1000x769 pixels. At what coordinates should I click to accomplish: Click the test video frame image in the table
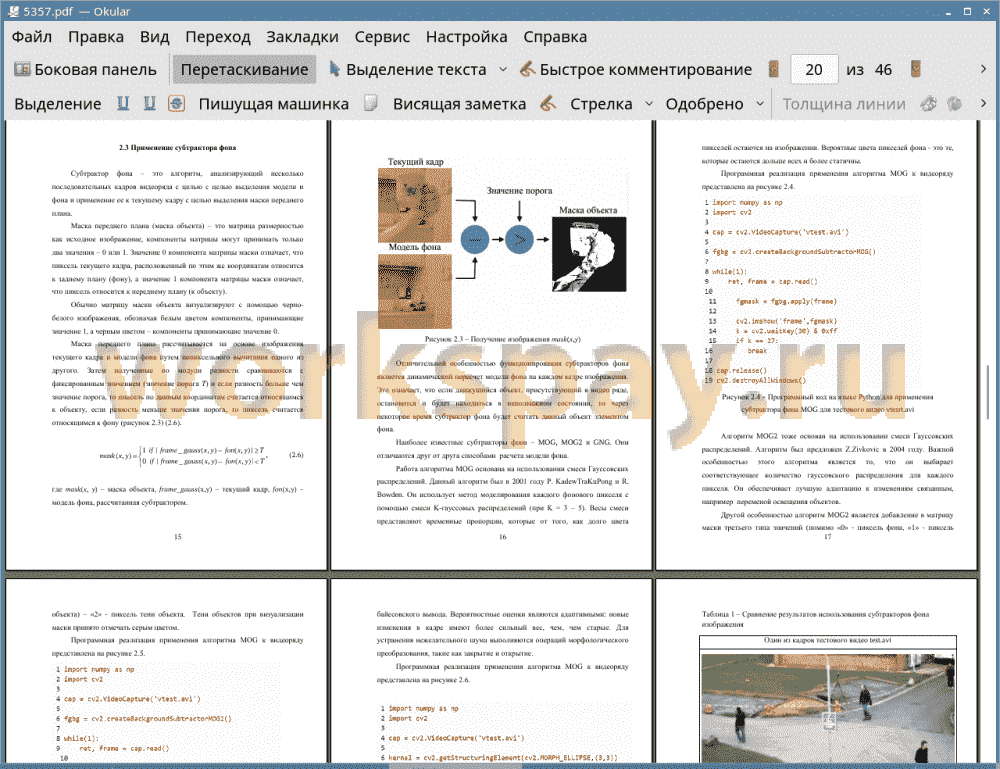828,708
